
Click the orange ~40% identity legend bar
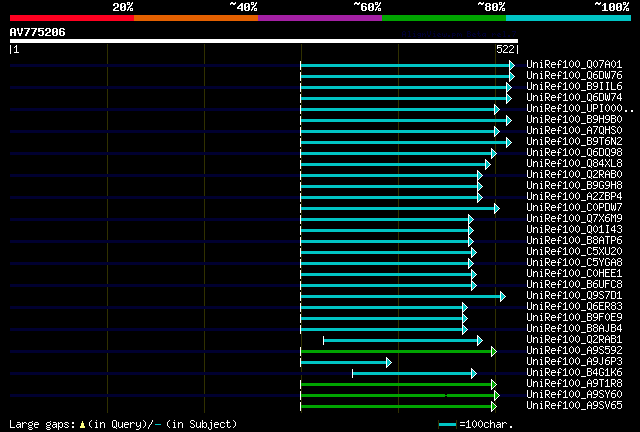point(196,18)
